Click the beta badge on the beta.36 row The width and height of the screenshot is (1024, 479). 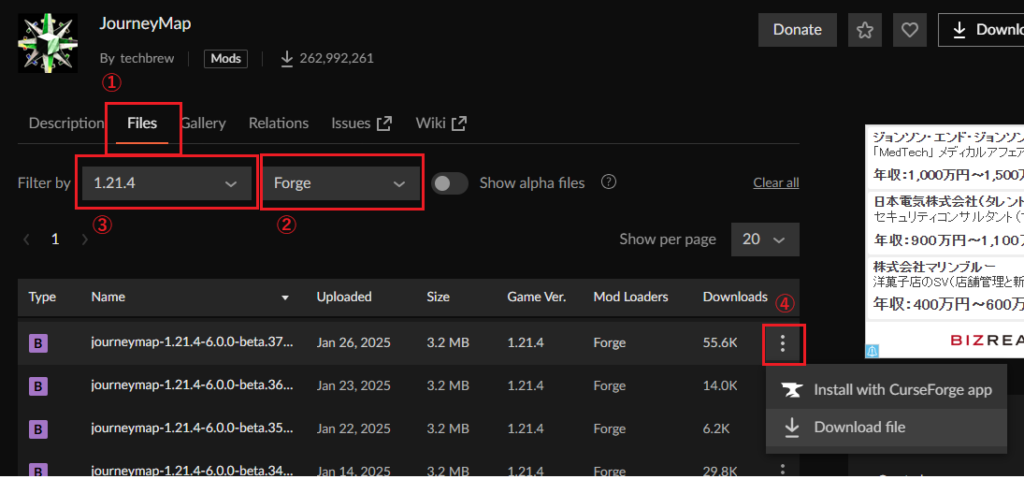point(39,386)
